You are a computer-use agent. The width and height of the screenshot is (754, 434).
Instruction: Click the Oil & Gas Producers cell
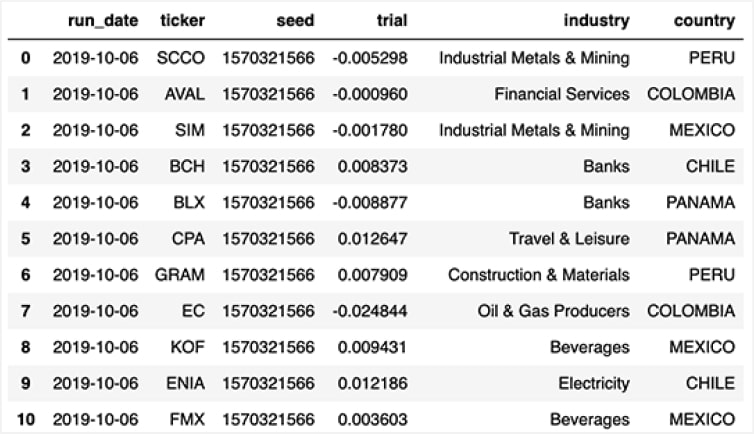[x=553, y=310]
